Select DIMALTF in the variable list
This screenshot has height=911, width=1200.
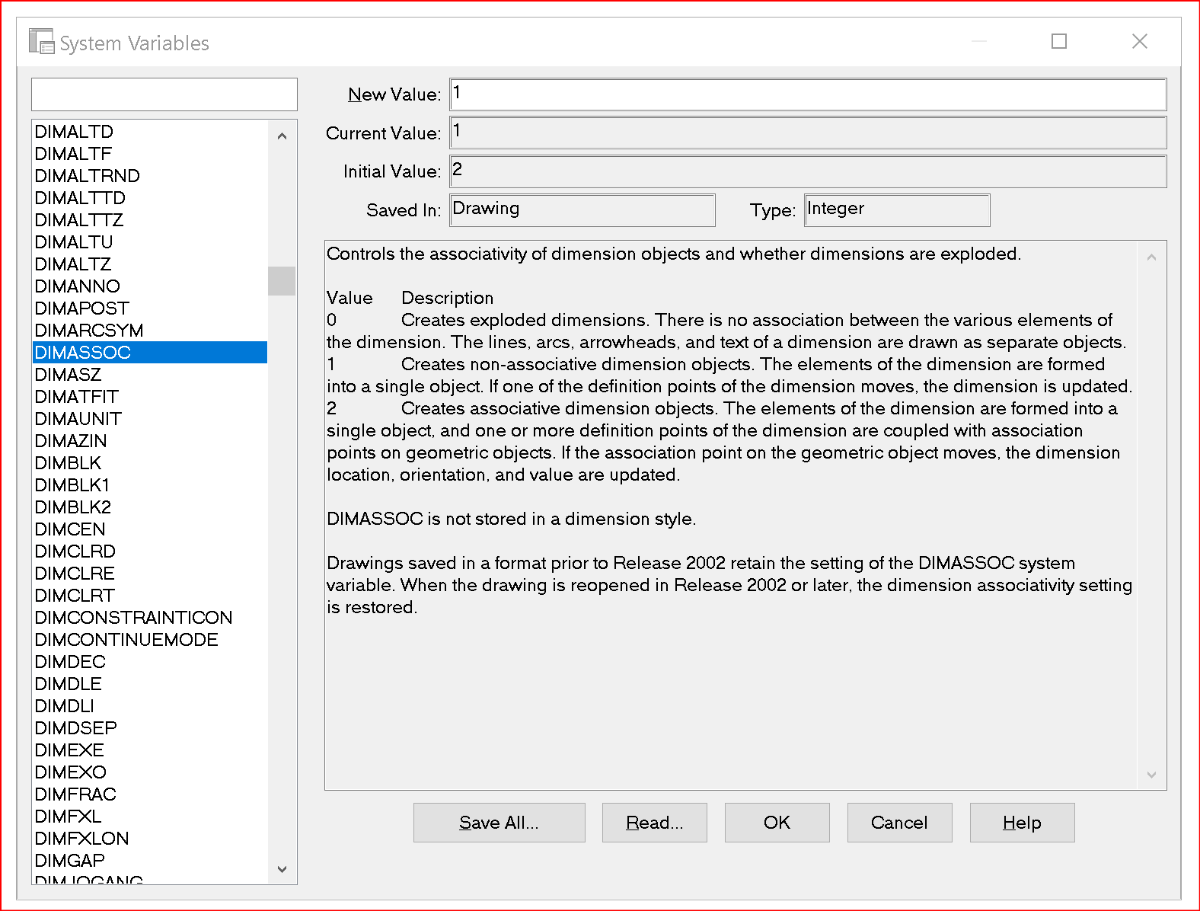149,154
